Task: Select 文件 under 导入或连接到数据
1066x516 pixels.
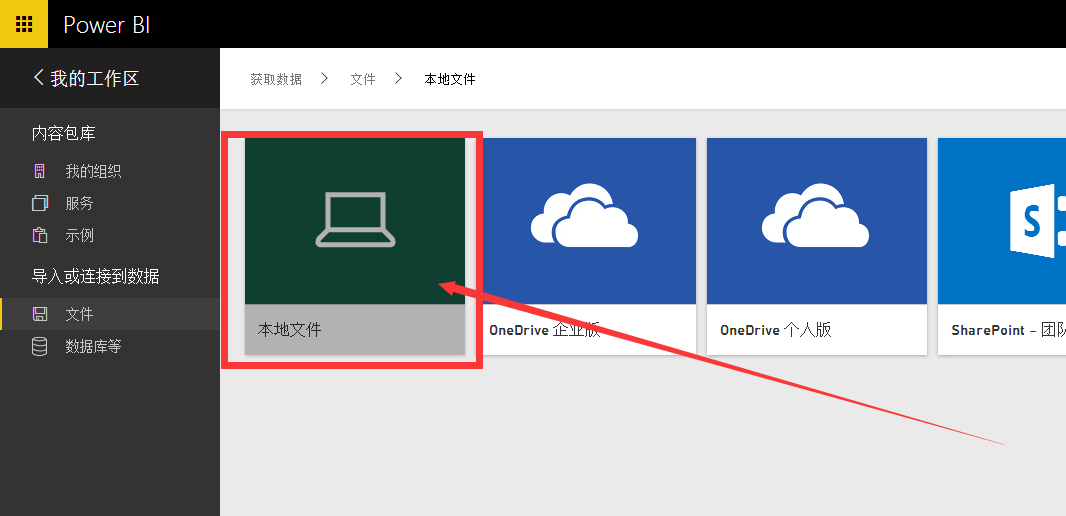Action: tap(80, 314)
